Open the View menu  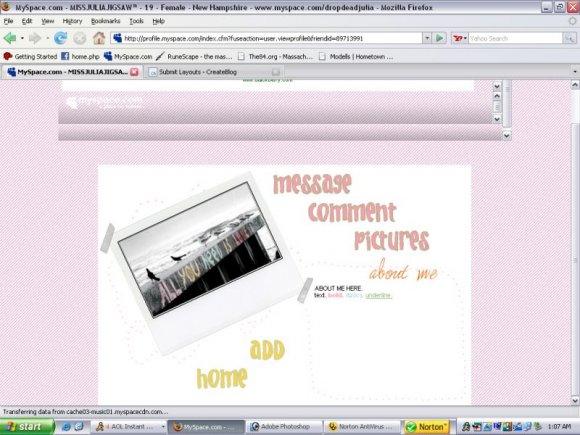47,21
